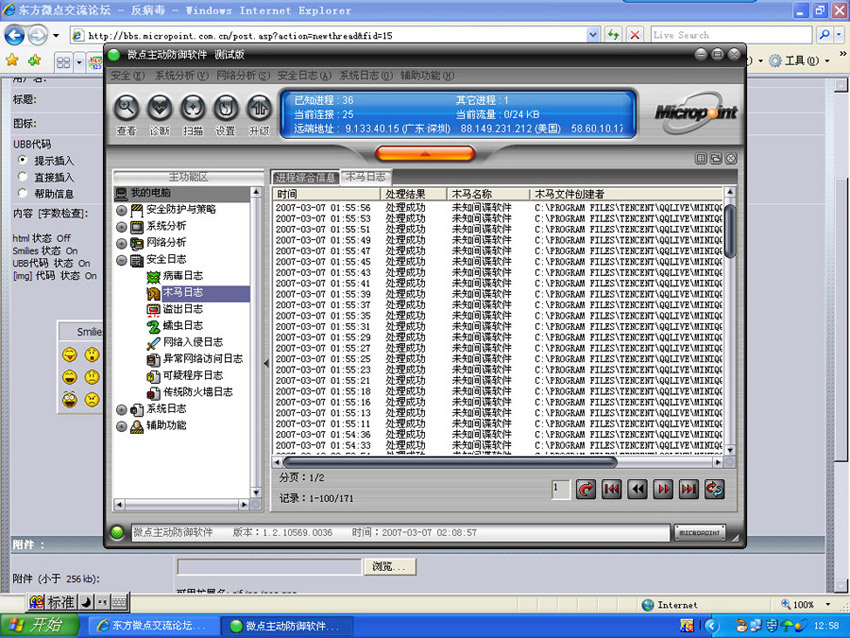Viewport: 850px width, 638px height.
Task: Click the 处理结果 column header
Action: 414,194
